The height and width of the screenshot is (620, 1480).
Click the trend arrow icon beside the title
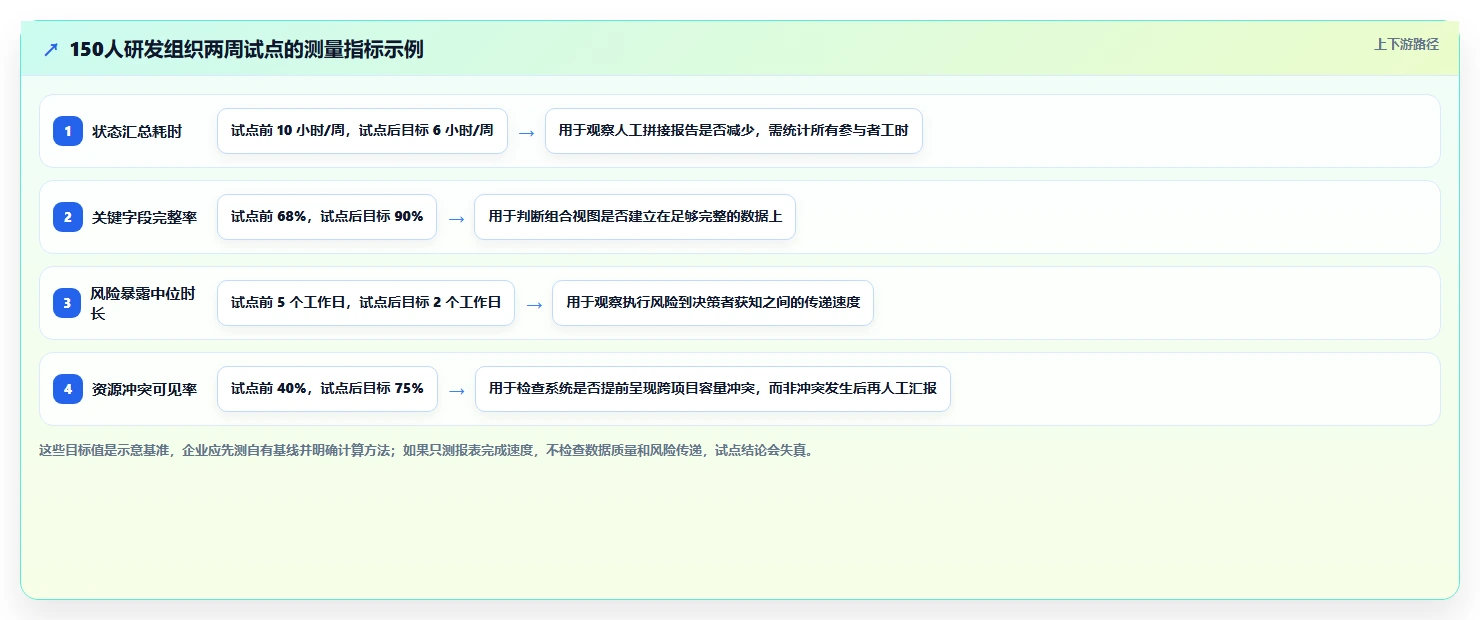[51, 50]
